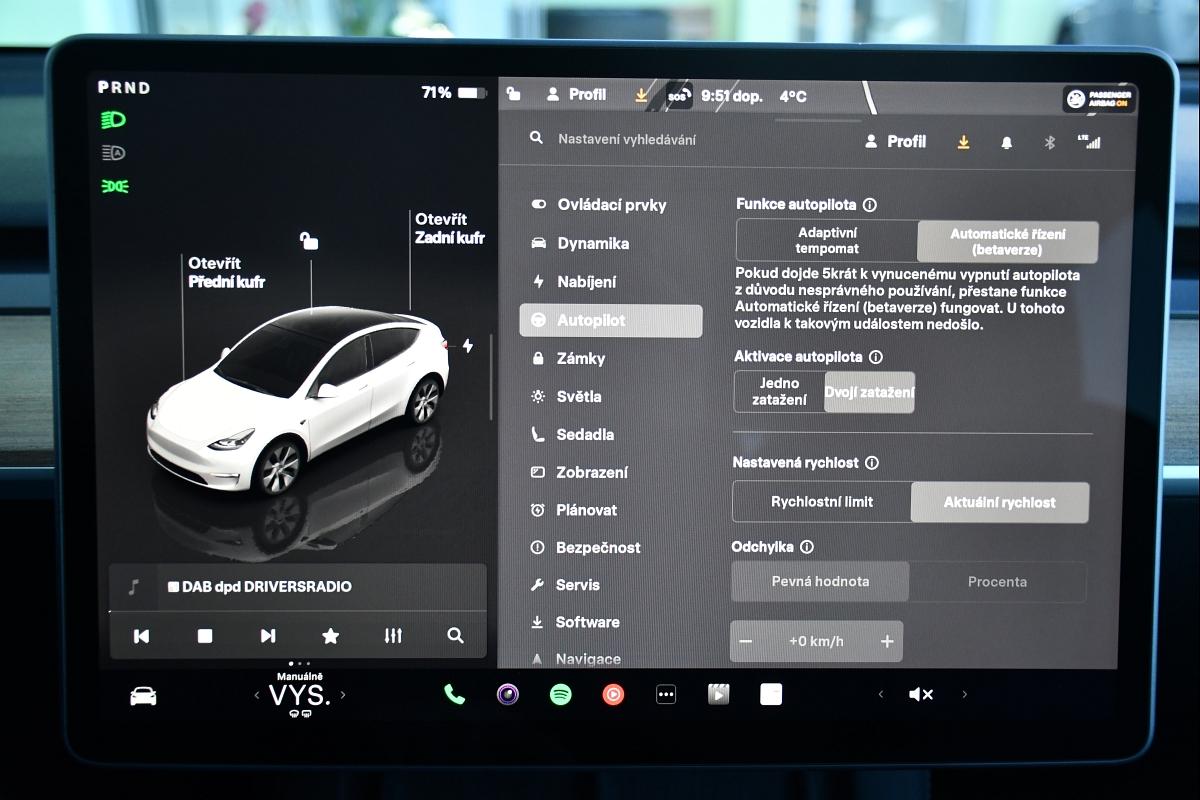1200x800 pixels.
Task: Tap the Bluetooth icon in settings header
Action: pyautogui.click(x=1050, y=143)
